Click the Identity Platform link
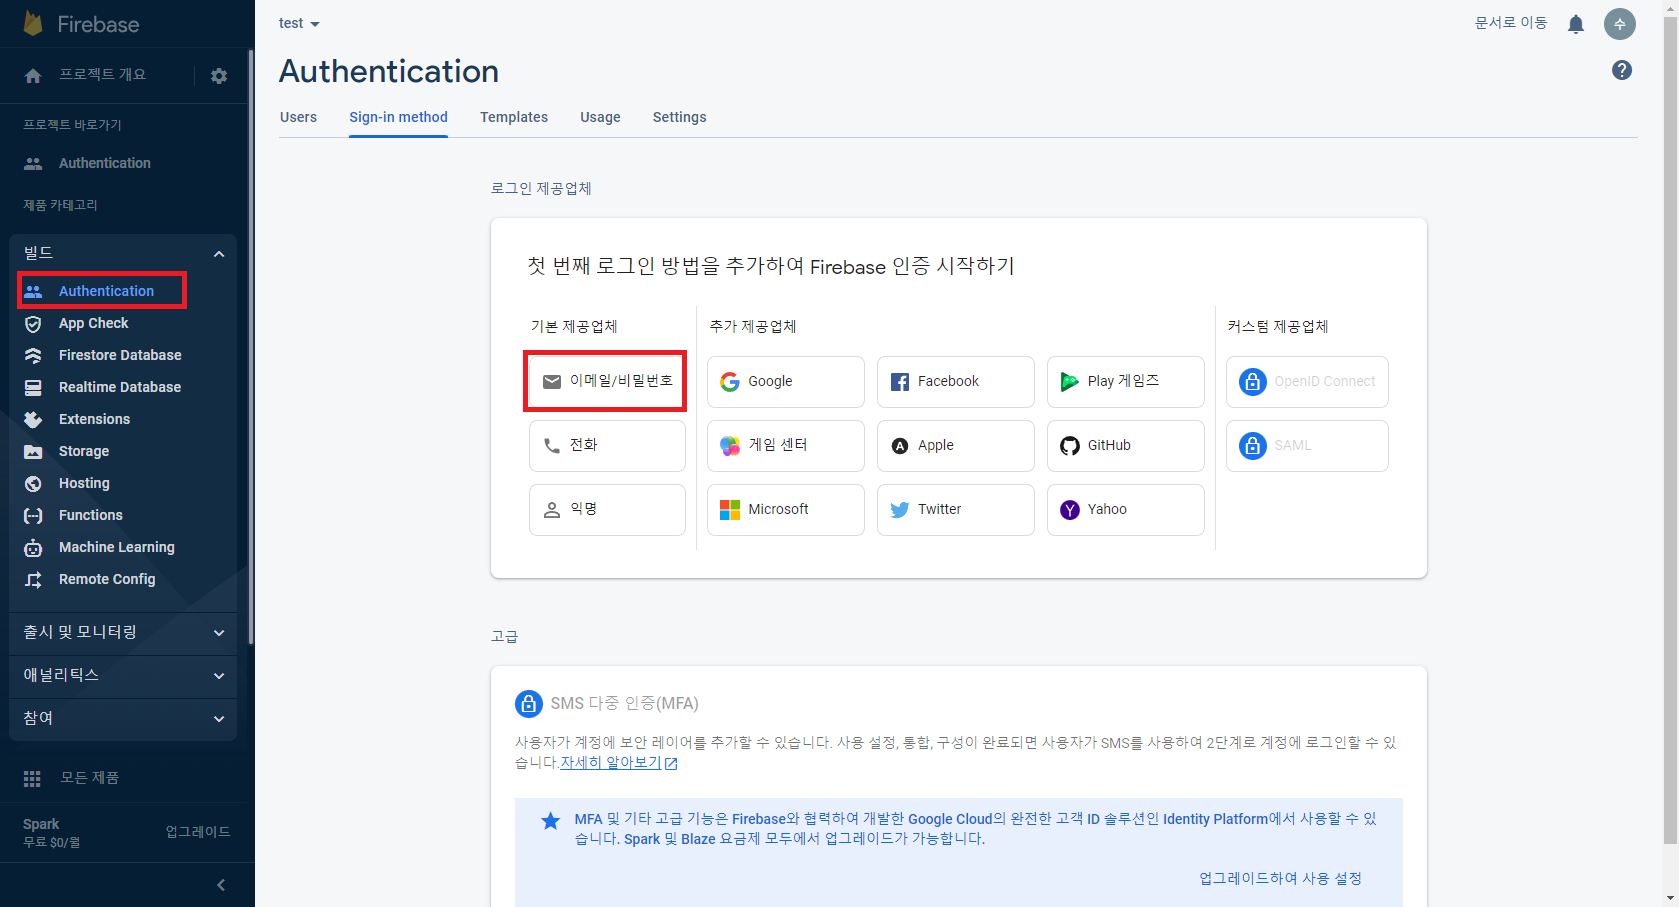This screenshot has width=1679, height=907. (1215, 819)
